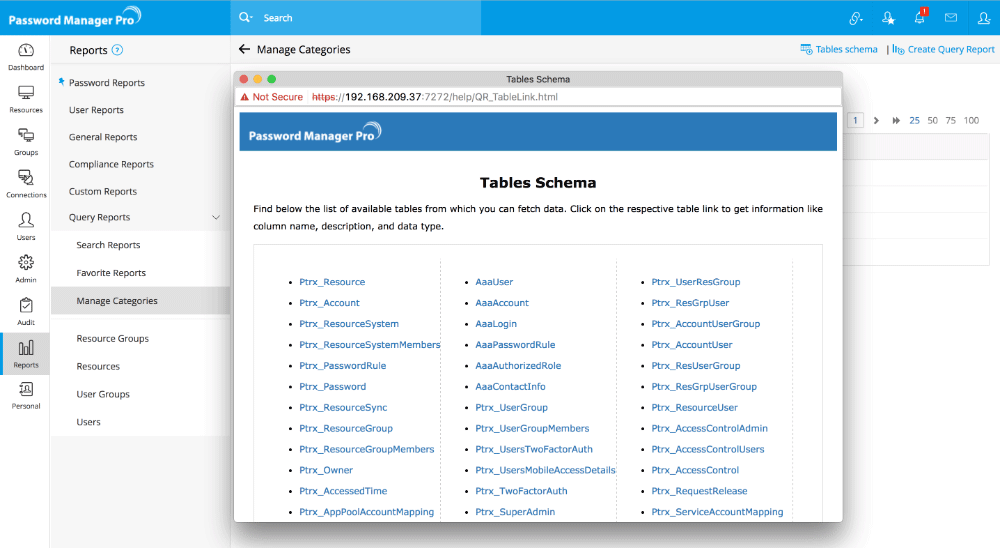Select Search Reports submenu item
The width and height of the screenshot is (1000, 548).
pyautogui.click(x=108, y=245)
